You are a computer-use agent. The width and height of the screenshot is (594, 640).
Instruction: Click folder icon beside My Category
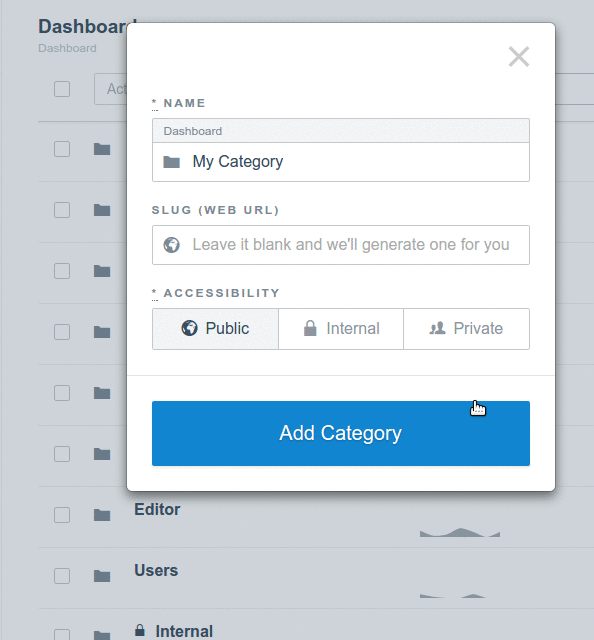171,162
